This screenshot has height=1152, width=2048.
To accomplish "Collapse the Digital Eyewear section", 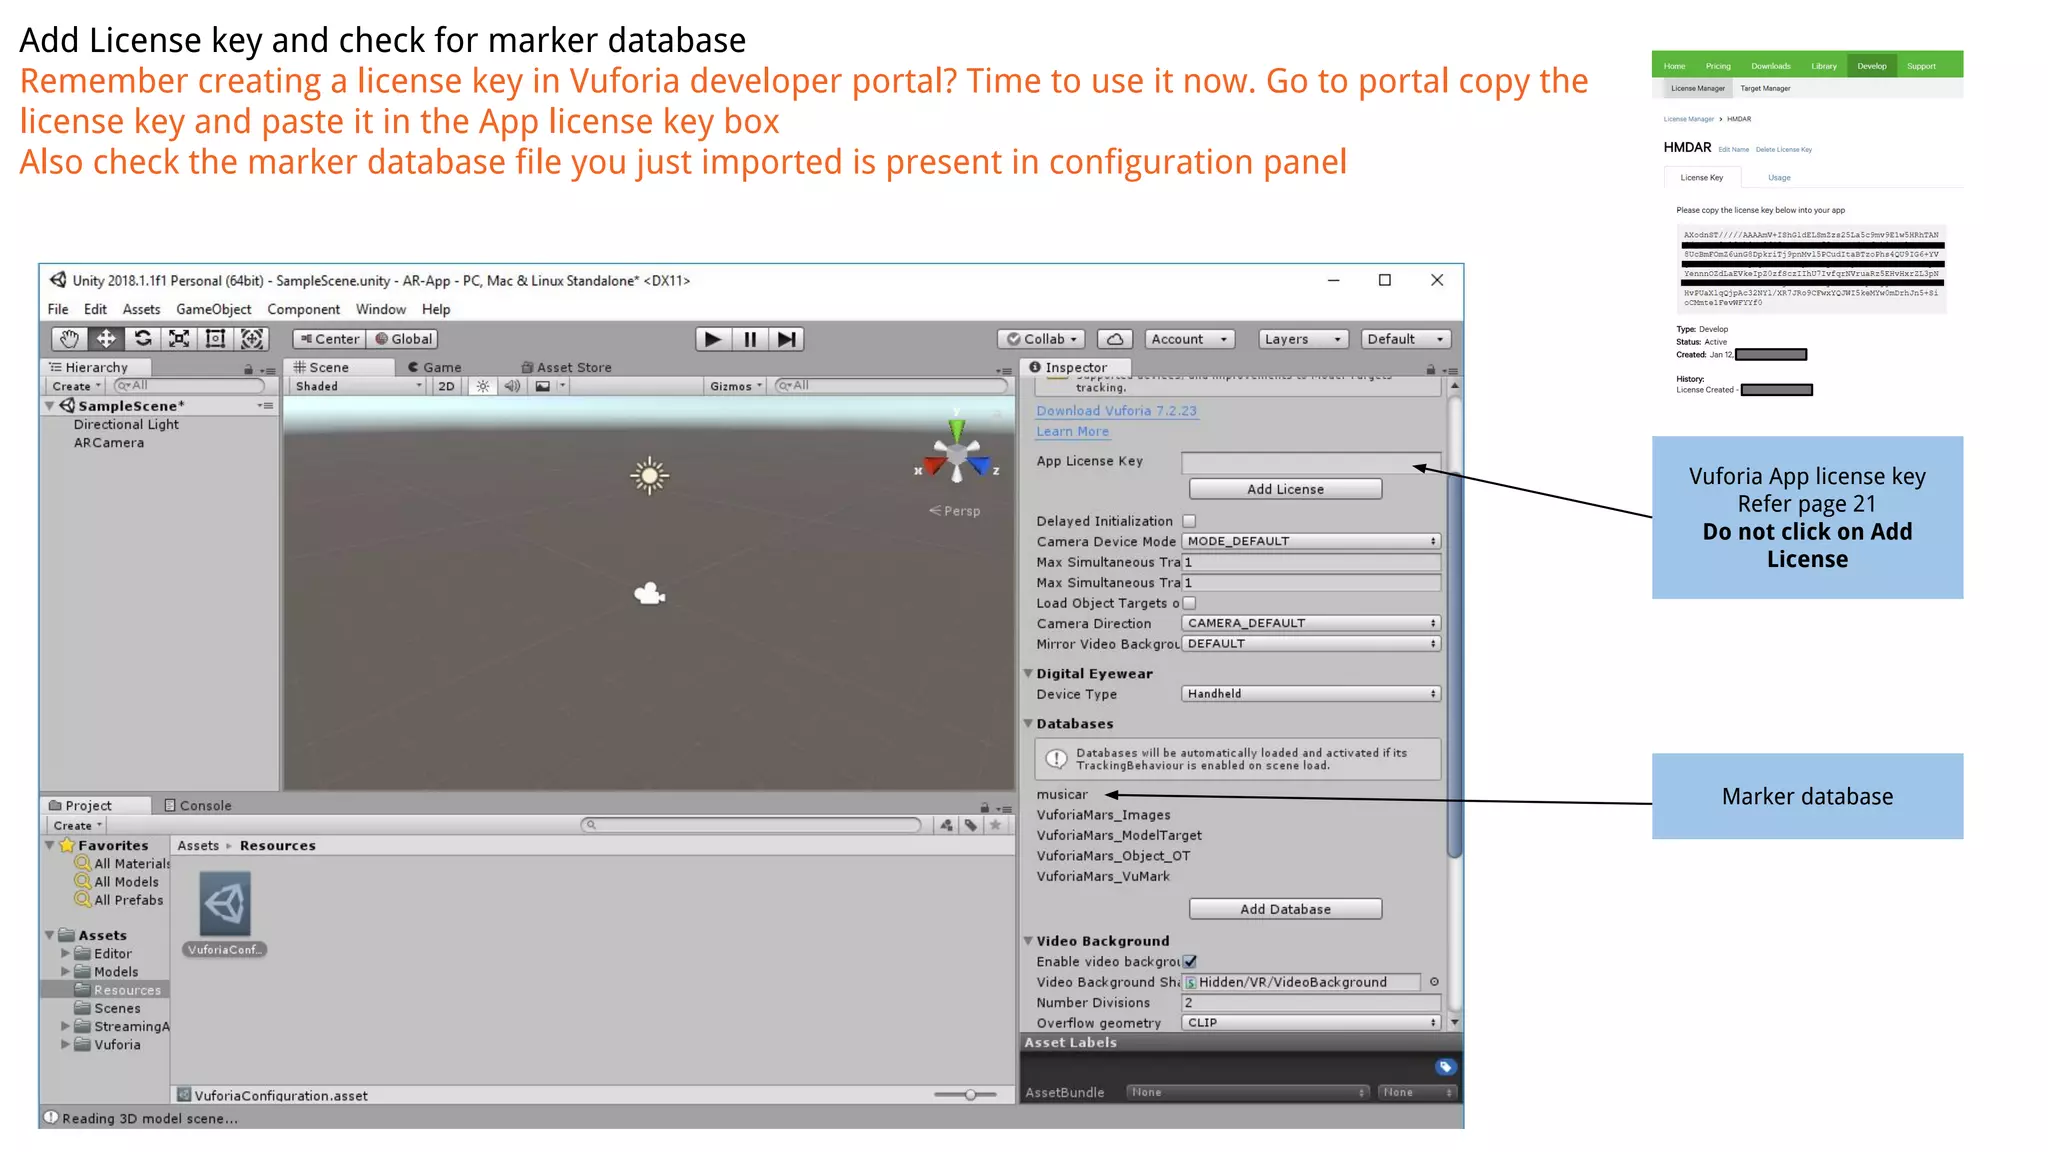I will point(1028,674).
